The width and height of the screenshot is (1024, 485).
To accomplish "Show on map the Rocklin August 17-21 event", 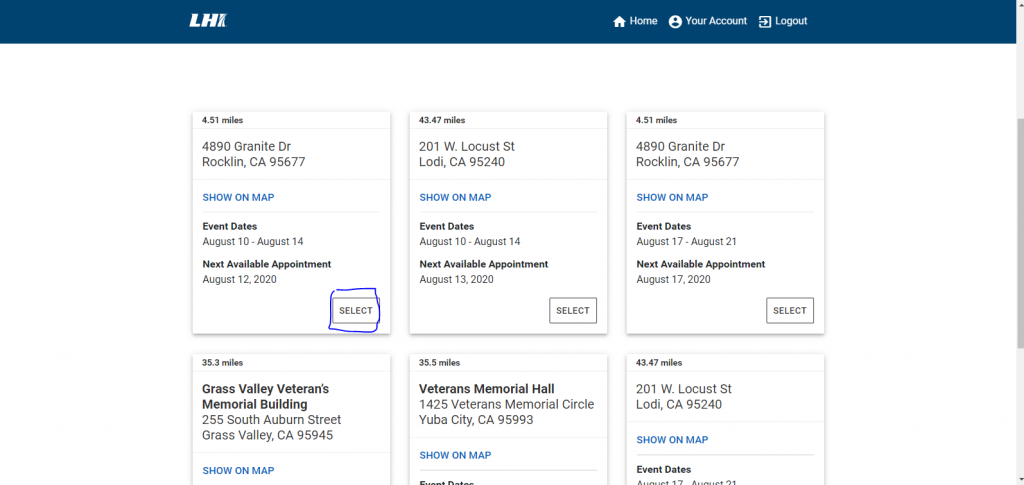I will point(672,198).
